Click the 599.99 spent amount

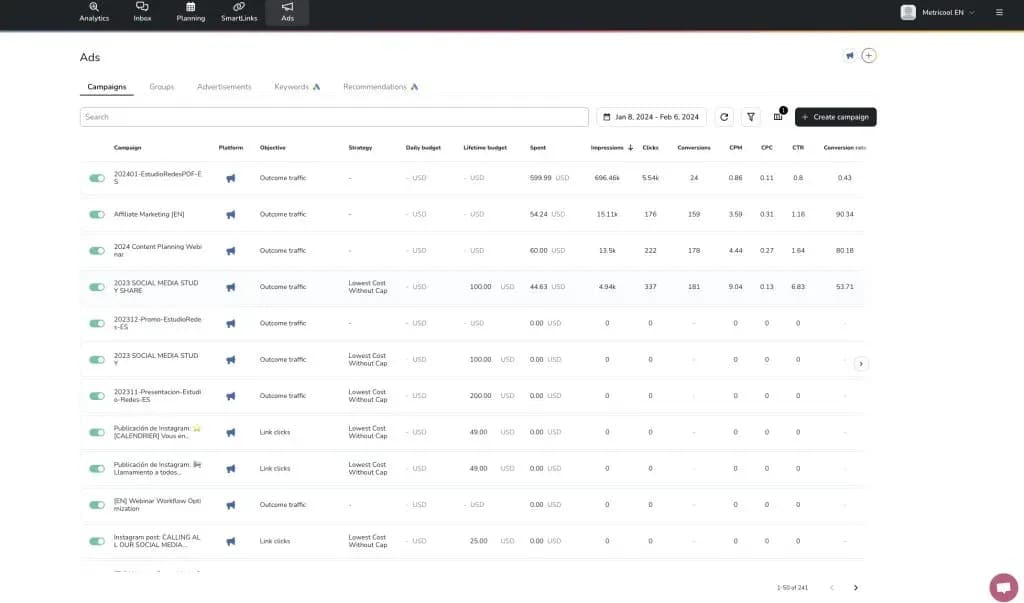541,178
